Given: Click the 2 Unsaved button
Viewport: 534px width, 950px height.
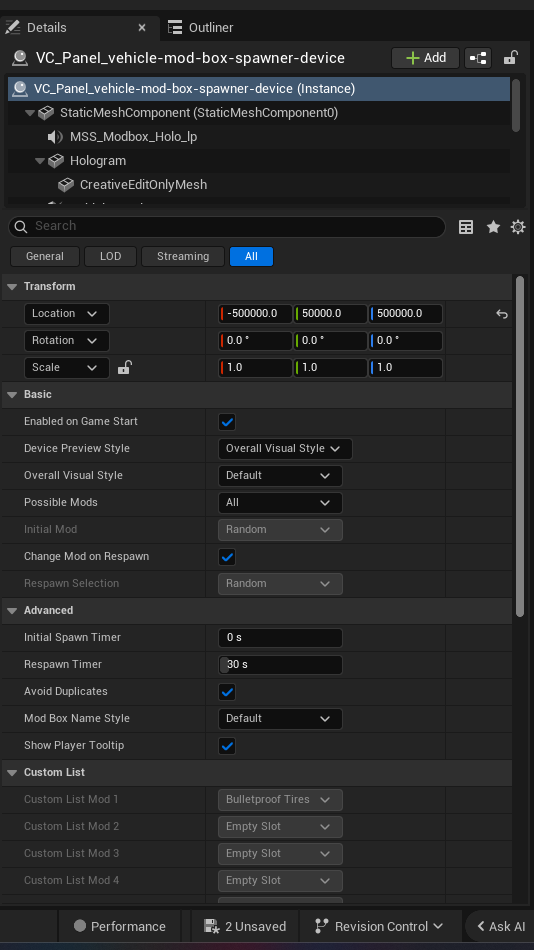Looking at the screenshot, I should pyautogui.click(x=245, y=926).
